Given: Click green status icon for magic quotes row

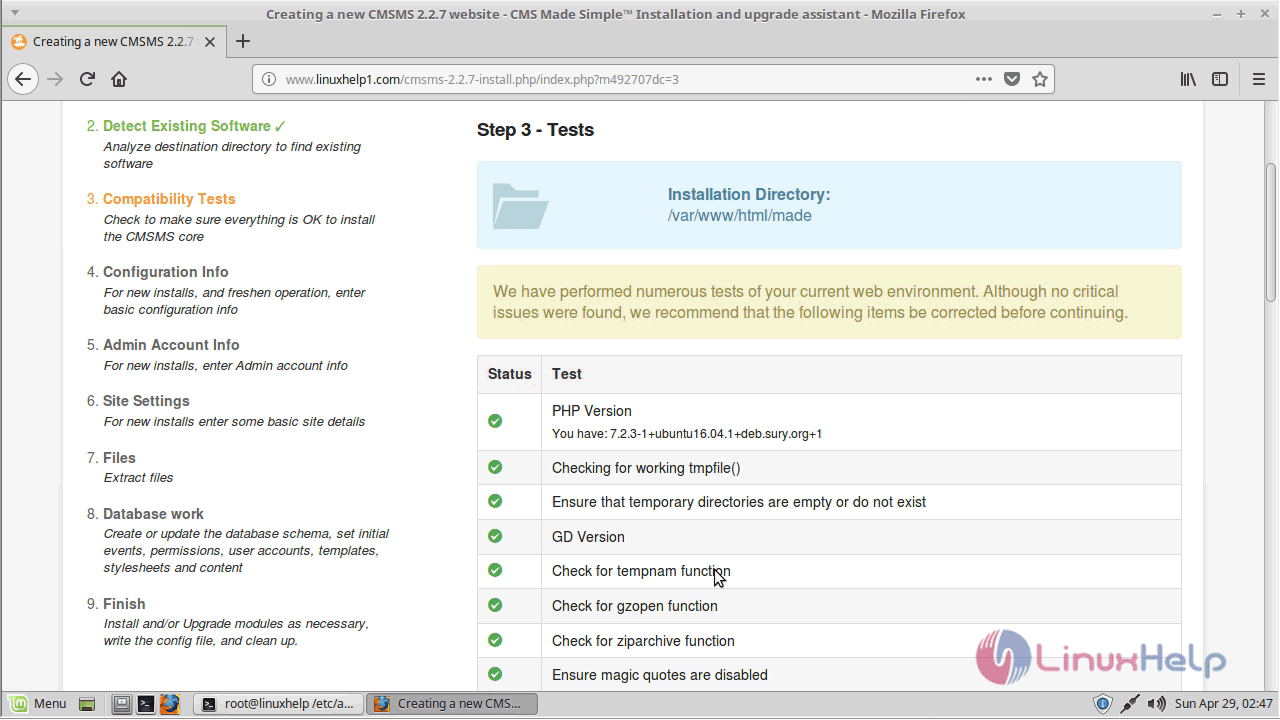Looking at the screenshot, I should (x=495, y=674).
